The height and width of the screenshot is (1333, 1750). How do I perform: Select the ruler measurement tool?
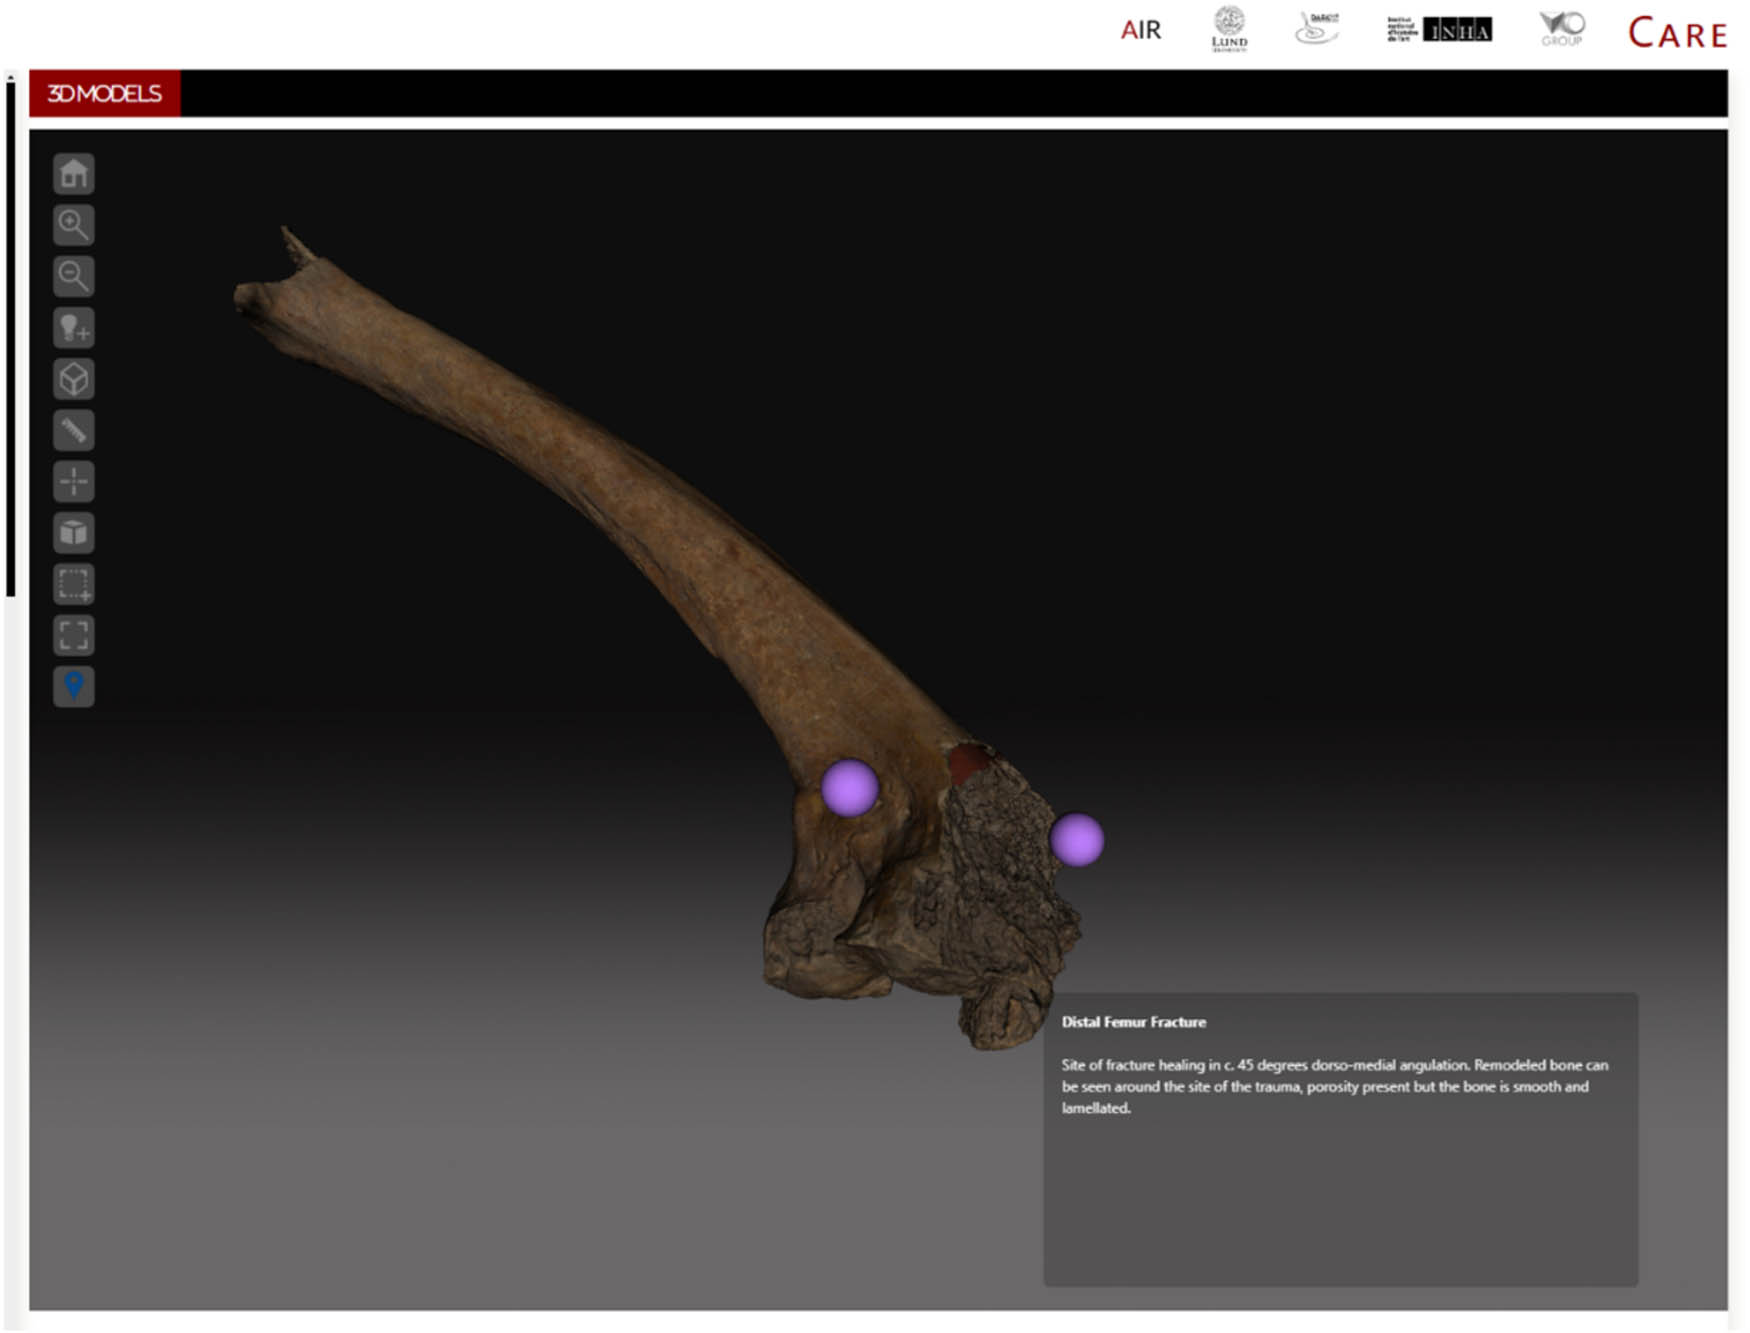point(73,430)
